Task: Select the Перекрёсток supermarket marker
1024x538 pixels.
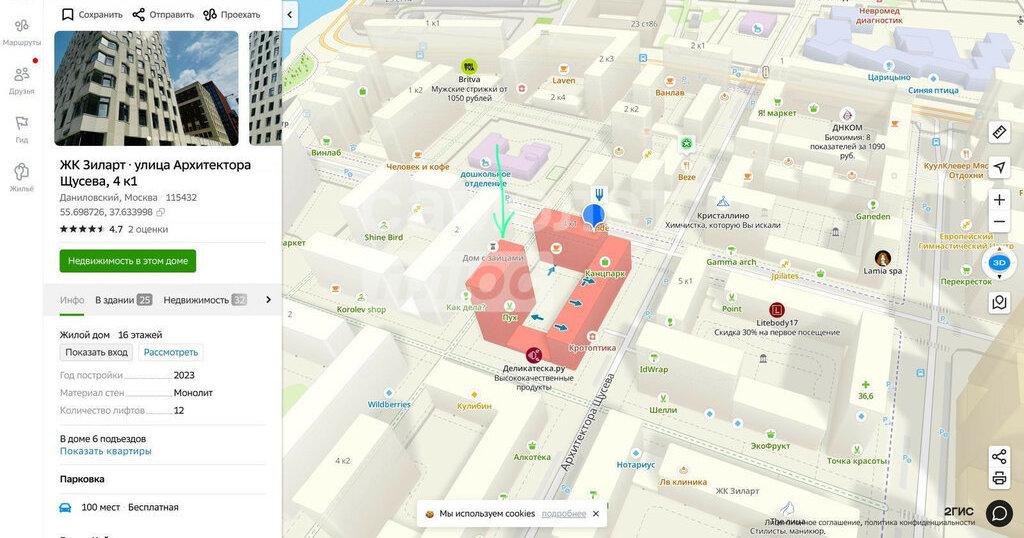Action: coord(966,270)
